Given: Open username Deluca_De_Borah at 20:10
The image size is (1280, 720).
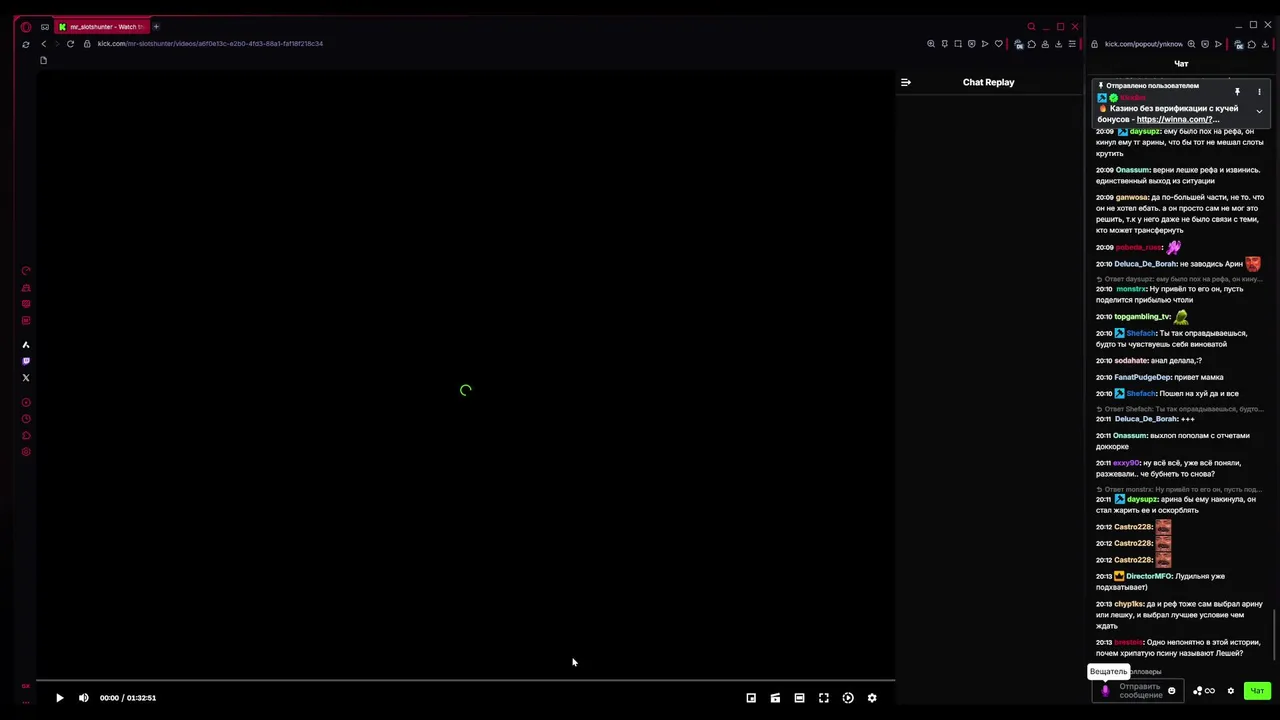Looking at the screenshot, I should 1146,264.
